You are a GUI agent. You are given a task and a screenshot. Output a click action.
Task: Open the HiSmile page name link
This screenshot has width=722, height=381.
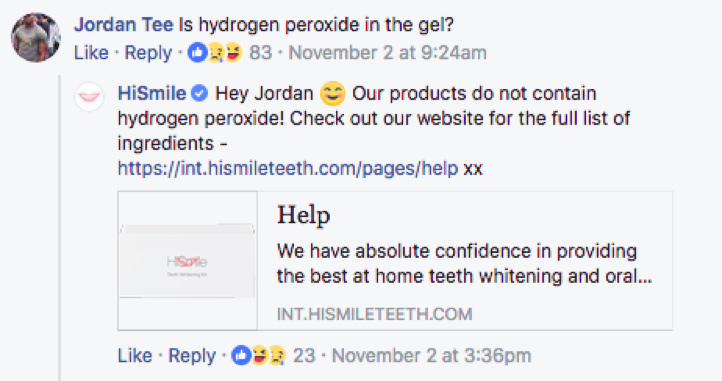coord(152,94)
